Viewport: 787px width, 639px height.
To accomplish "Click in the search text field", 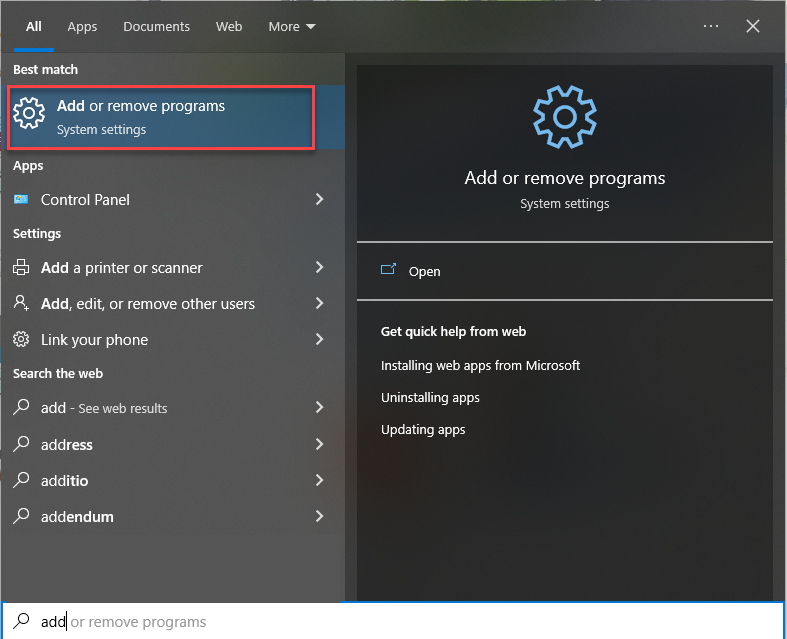I will click(392, 621).
